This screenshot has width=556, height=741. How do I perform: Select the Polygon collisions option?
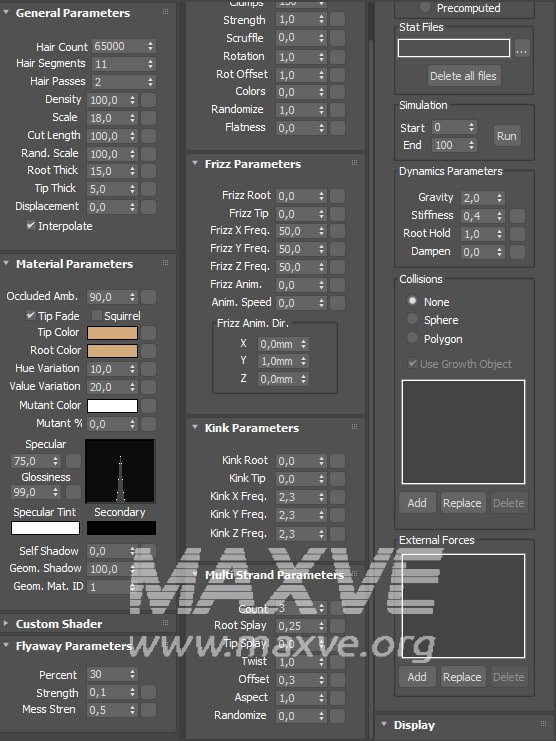tap(412, 338)
